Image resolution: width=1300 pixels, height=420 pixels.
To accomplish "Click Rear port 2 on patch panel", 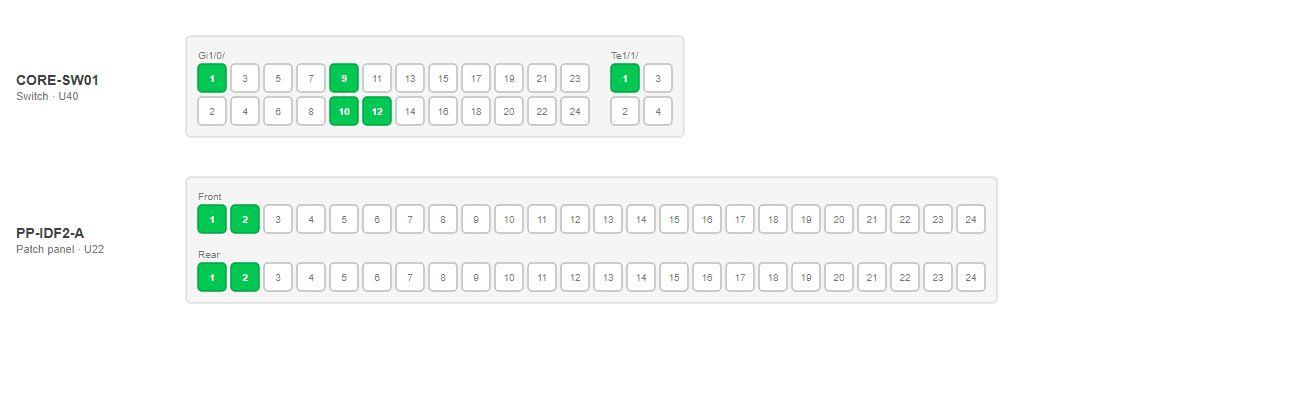I will 245,277.
